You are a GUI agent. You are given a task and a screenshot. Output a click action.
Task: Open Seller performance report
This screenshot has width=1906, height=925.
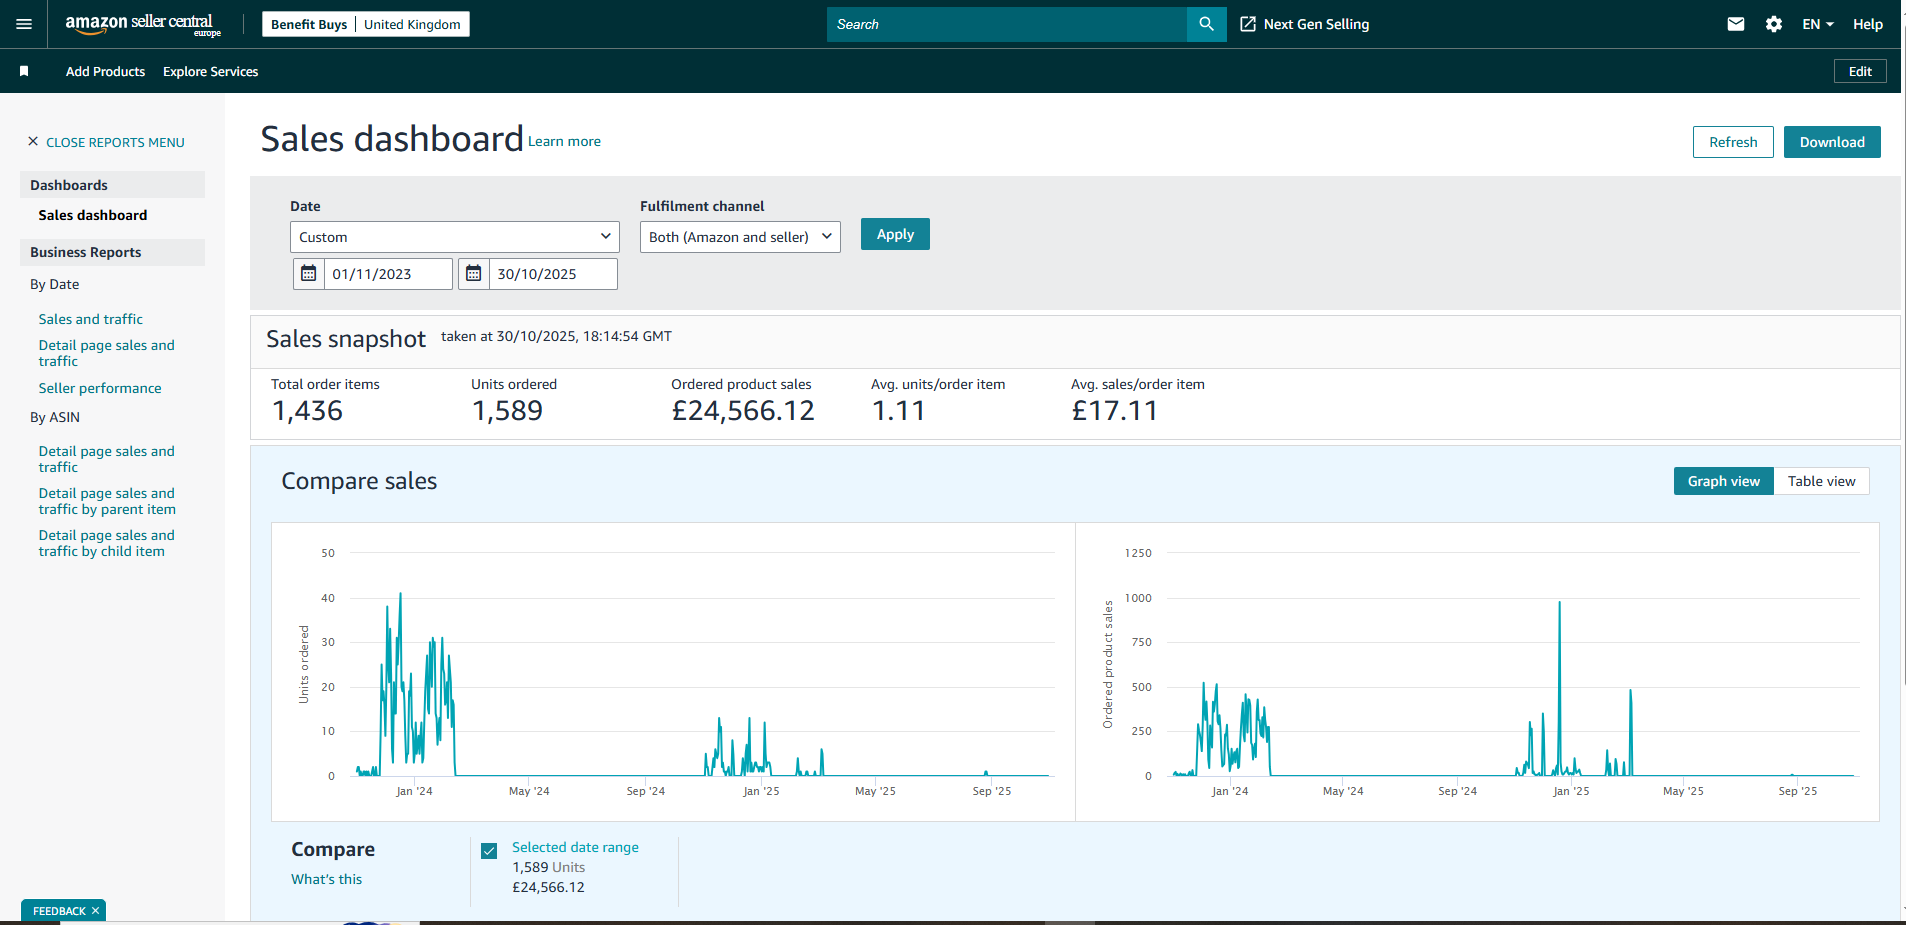100,388
